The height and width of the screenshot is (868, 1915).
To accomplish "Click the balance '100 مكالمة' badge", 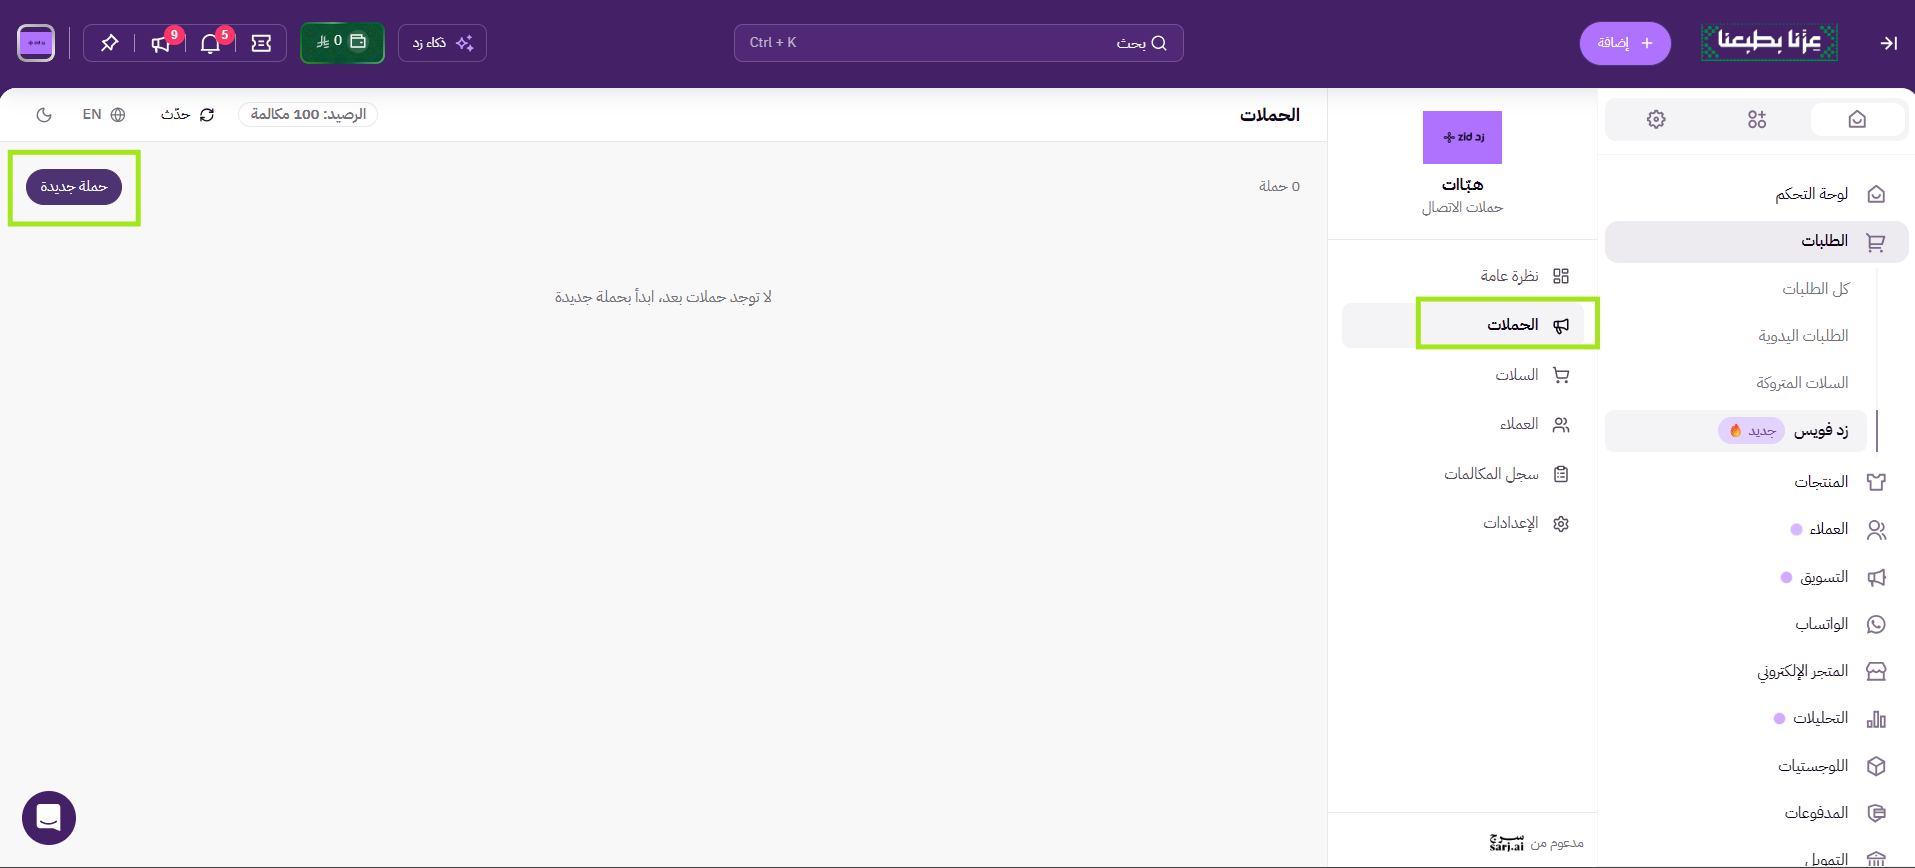I will (x=308, y=115).
